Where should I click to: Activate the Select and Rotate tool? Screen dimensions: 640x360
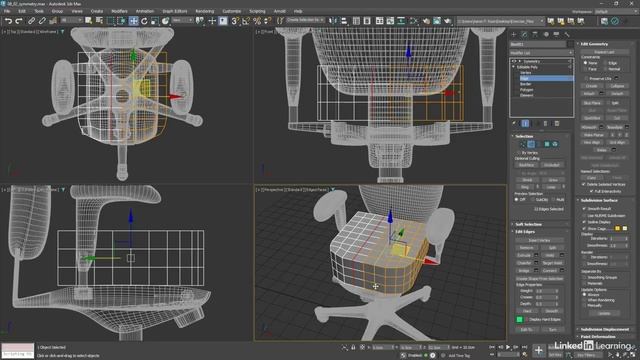(x=144, y=21)
